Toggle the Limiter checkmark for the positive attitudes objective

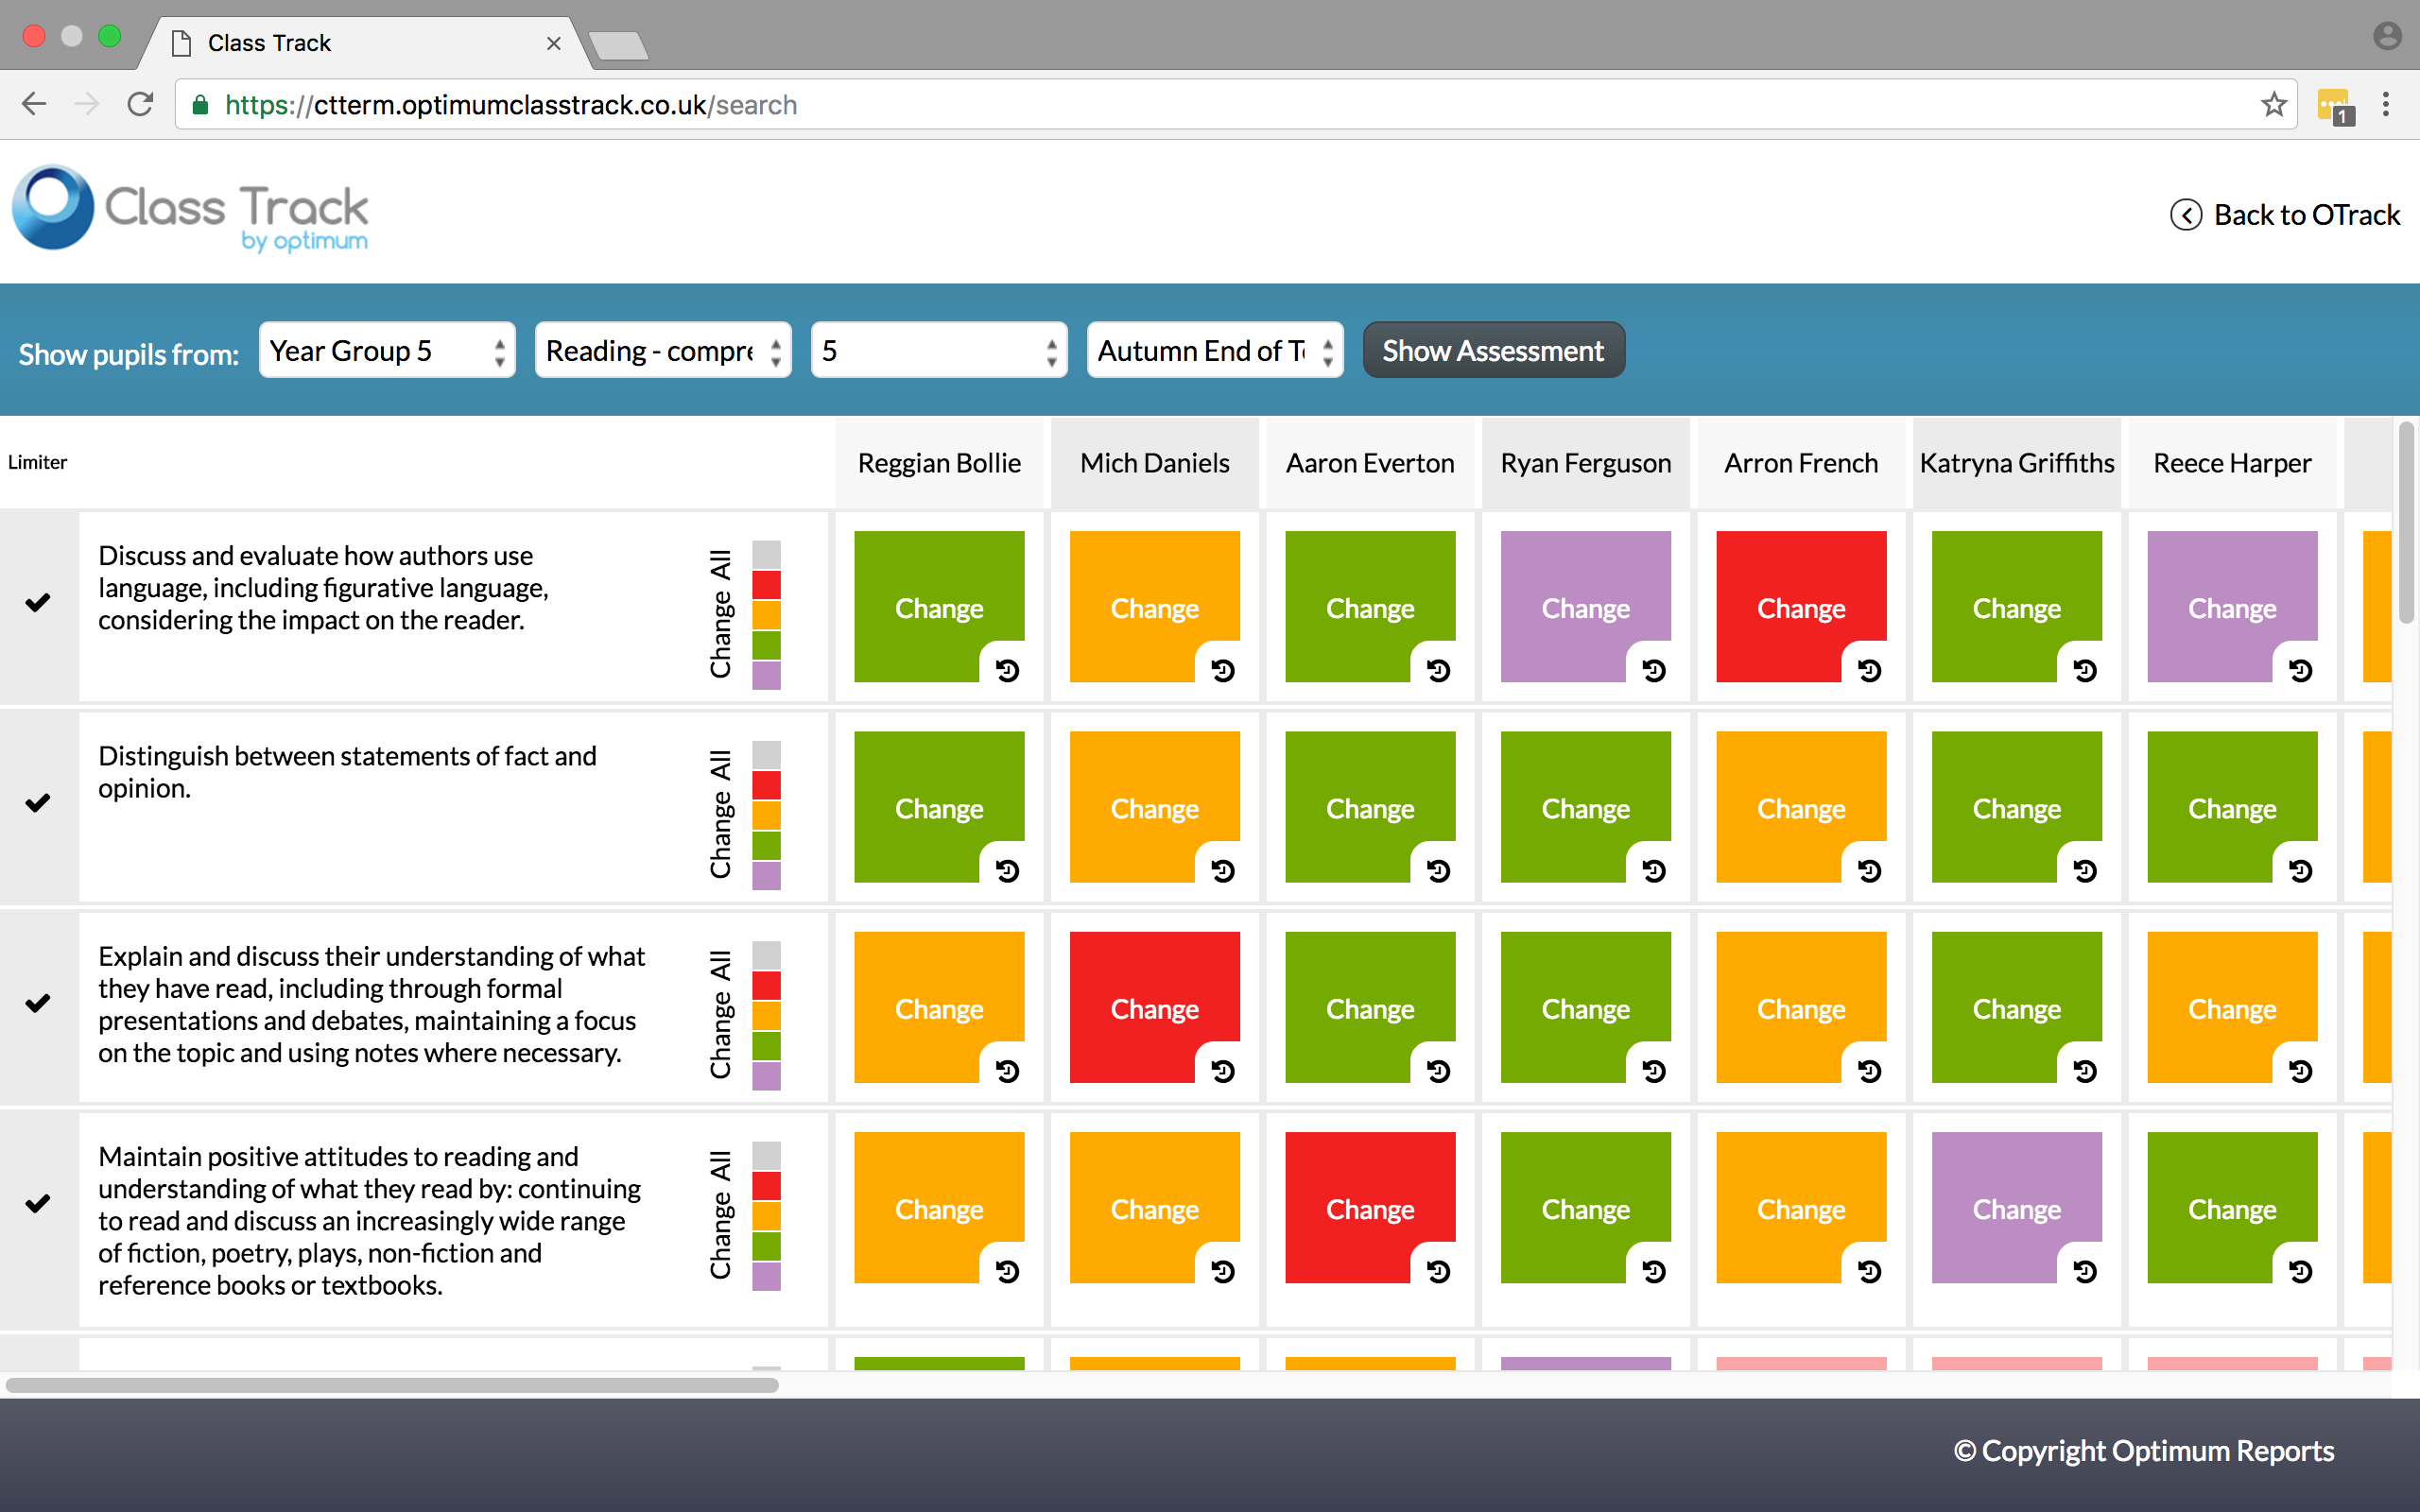(x=38, y=1204)
